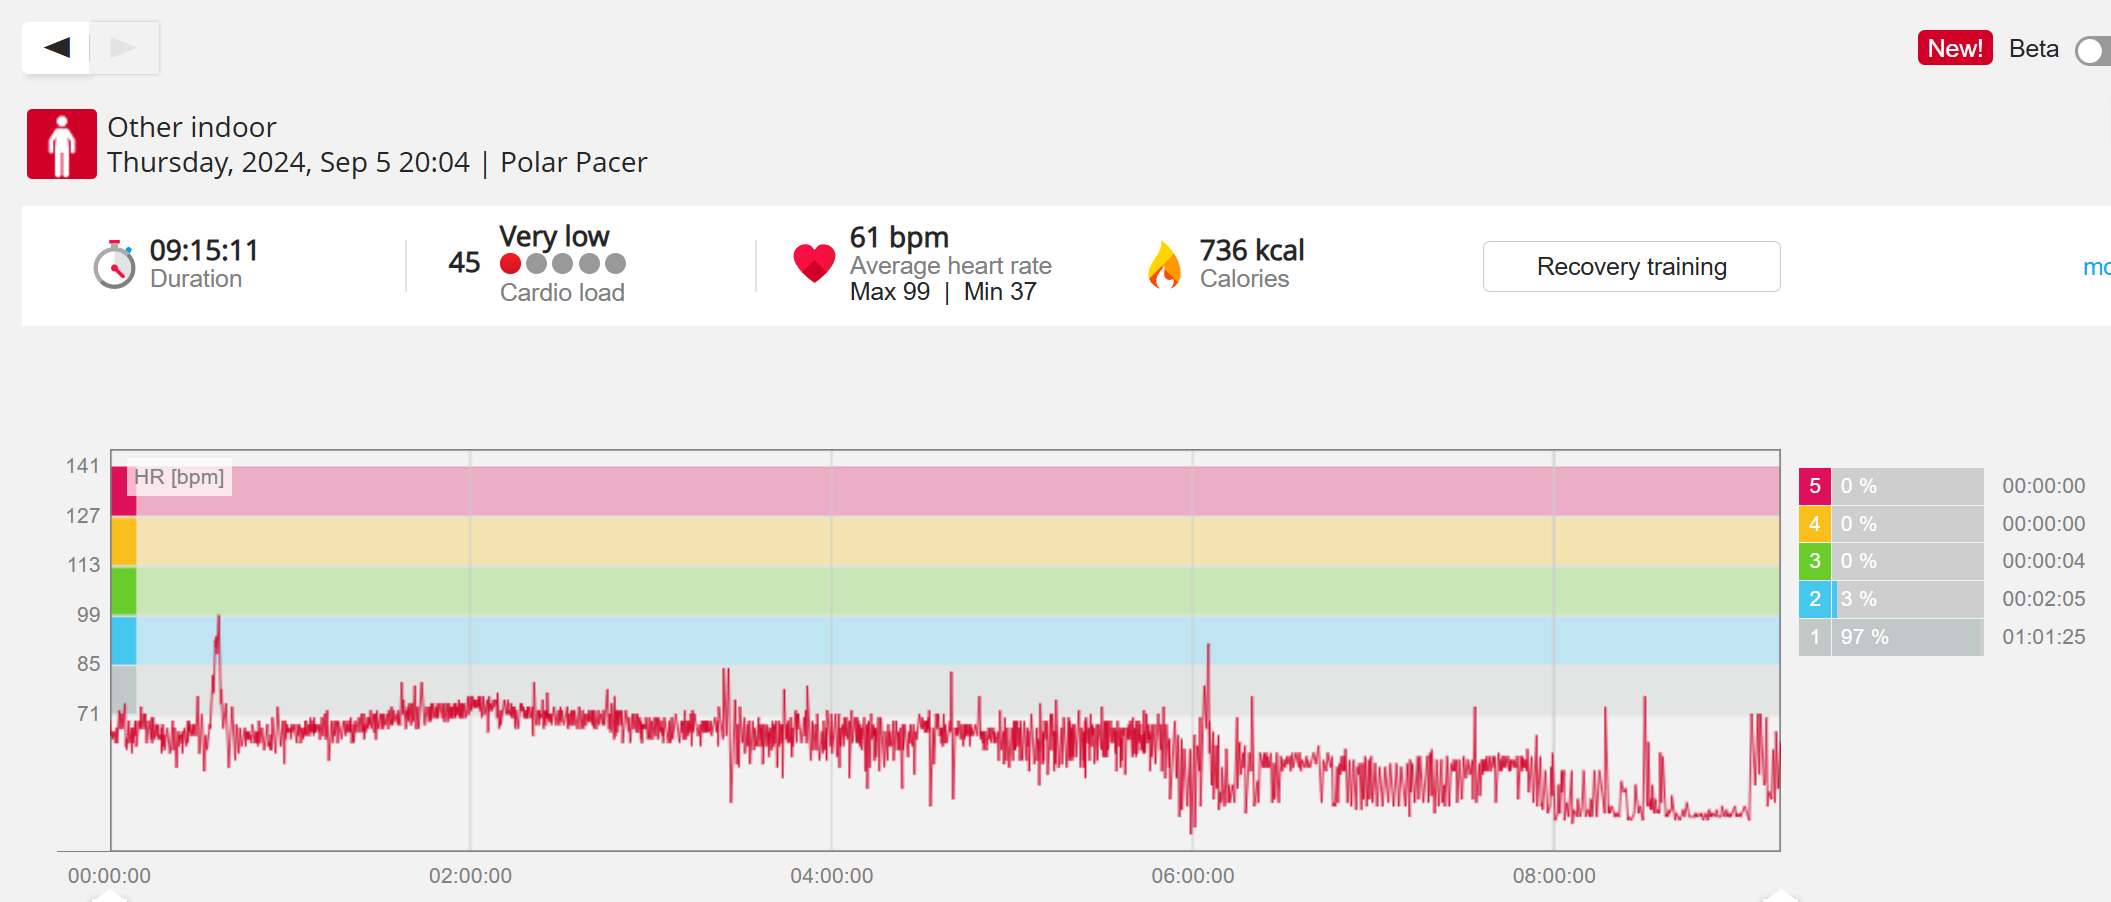The image size is (2111, 902).
Task: Click the New! badge
Action: pos(1954,48)
